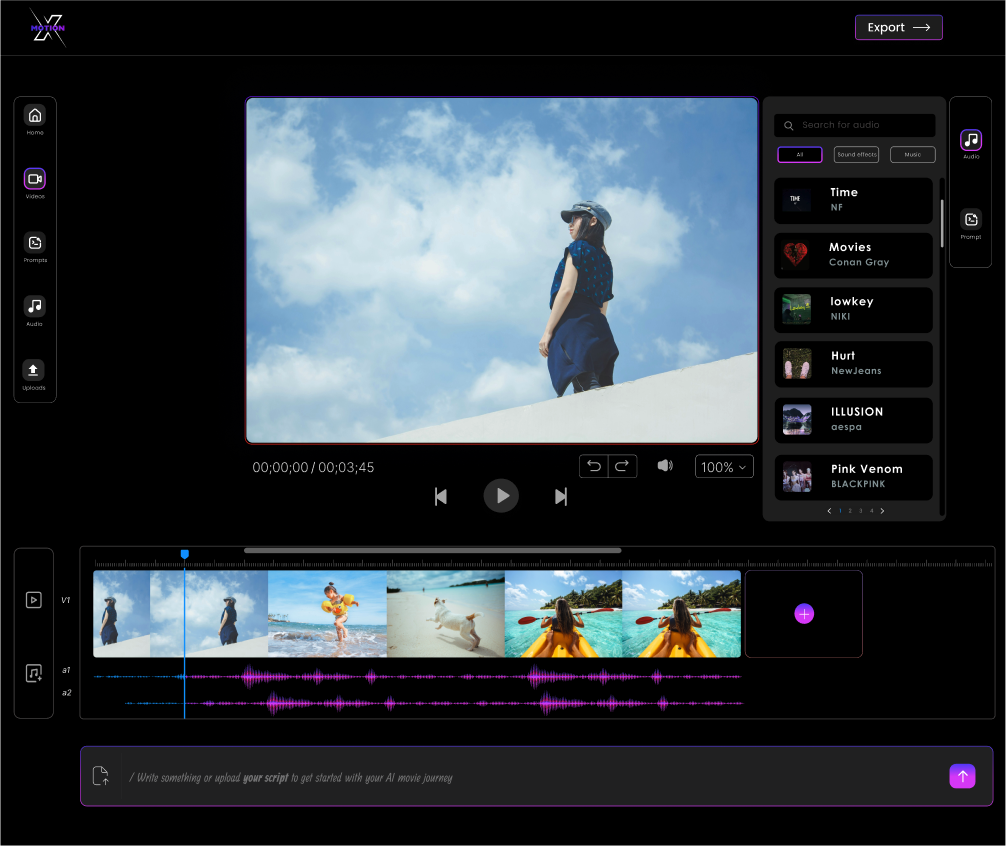Click the Export button
1006x847 pixels.
898,28
